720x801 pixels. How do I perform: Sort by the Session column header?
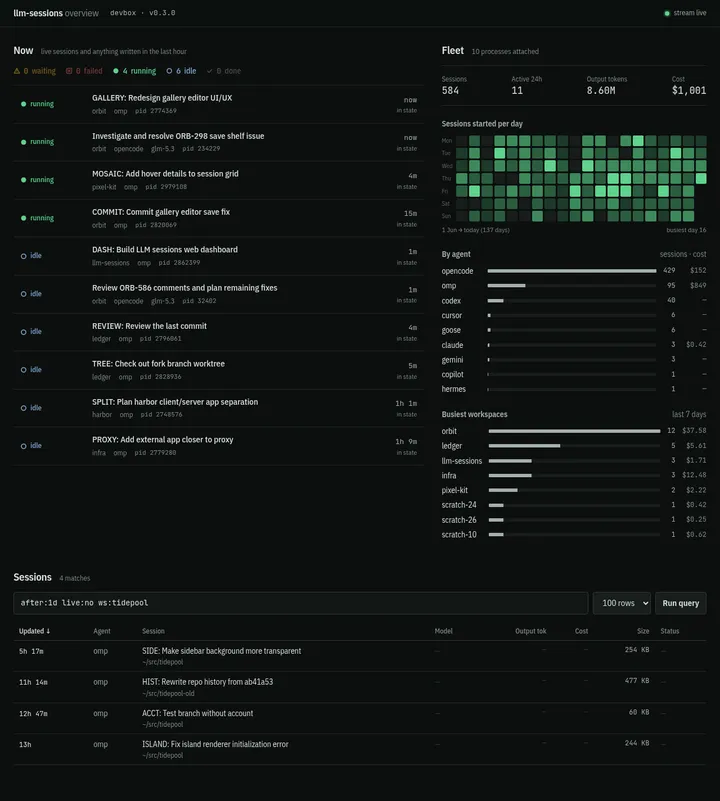pyautogui.click(x=153, y=631)
